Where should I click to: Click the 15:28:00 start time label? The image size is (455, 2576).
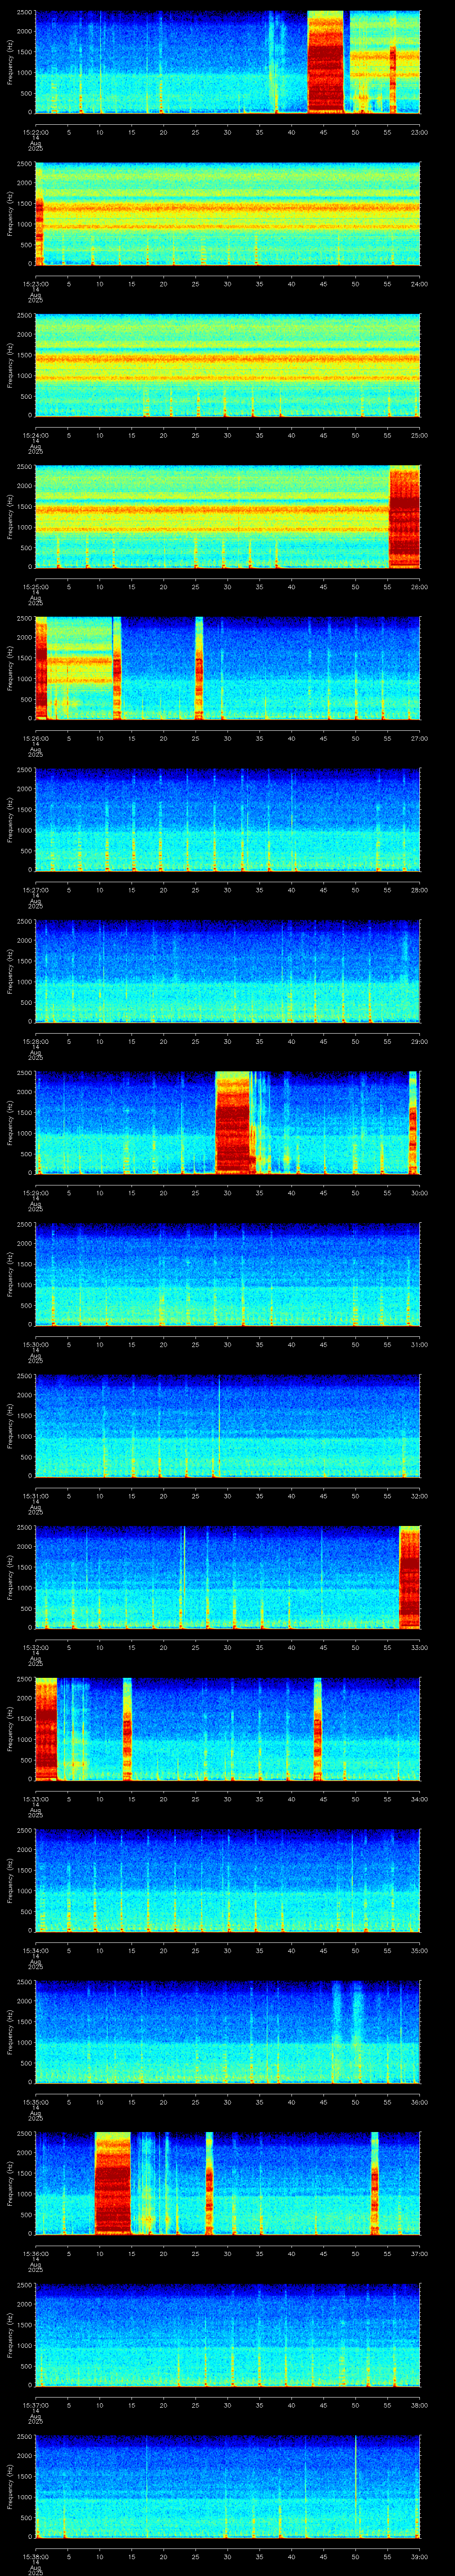click(35, 1041)
